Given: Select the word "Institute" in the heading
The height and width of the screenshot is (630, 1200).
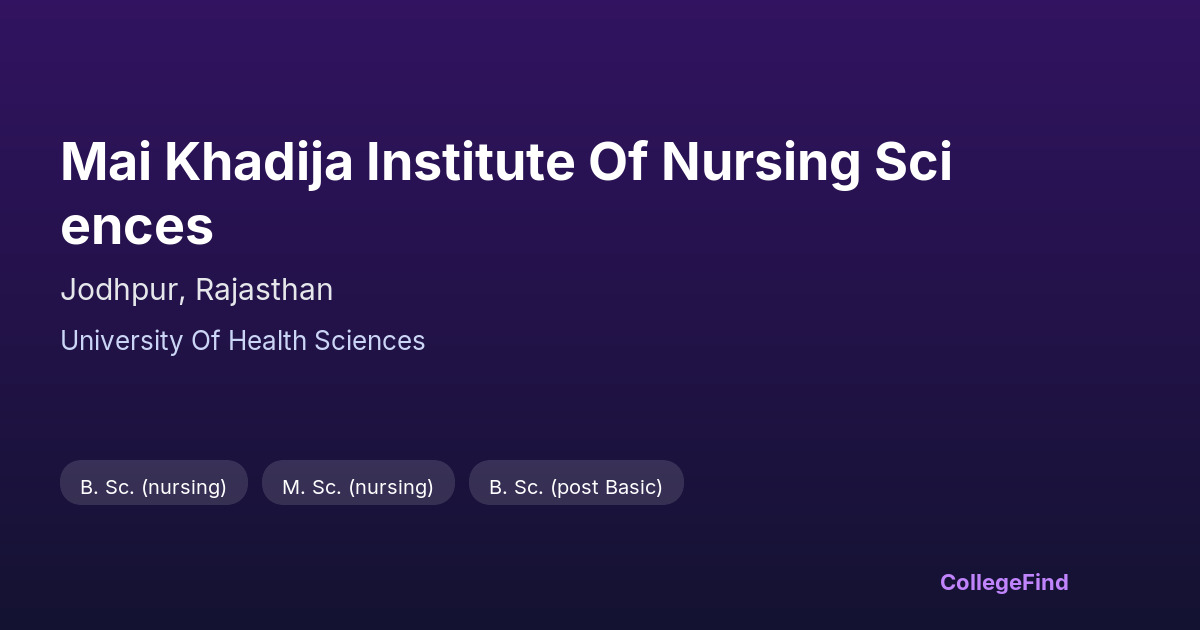Looking at the screenshot, I should pyautogui.click(x=470, y=162).
